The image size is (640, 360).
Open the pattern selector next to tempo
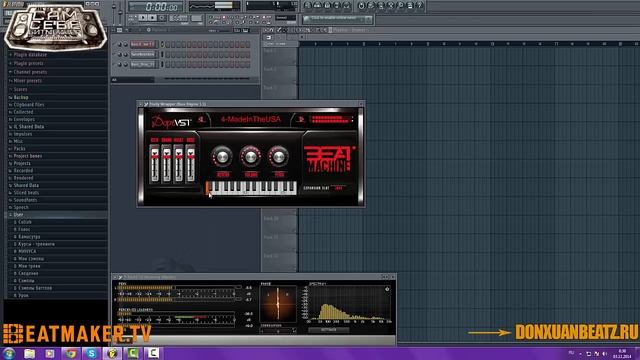tap(197, 18)
